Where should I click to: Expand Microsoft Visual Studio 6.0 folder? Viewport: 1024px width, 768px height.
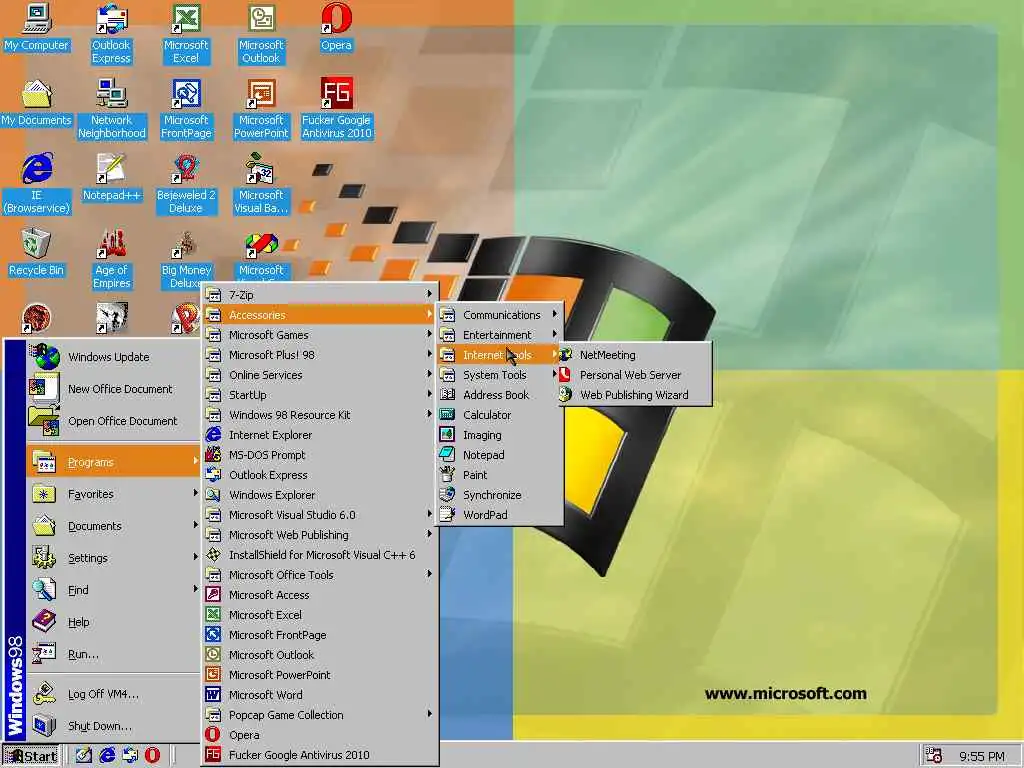point(319,515)
